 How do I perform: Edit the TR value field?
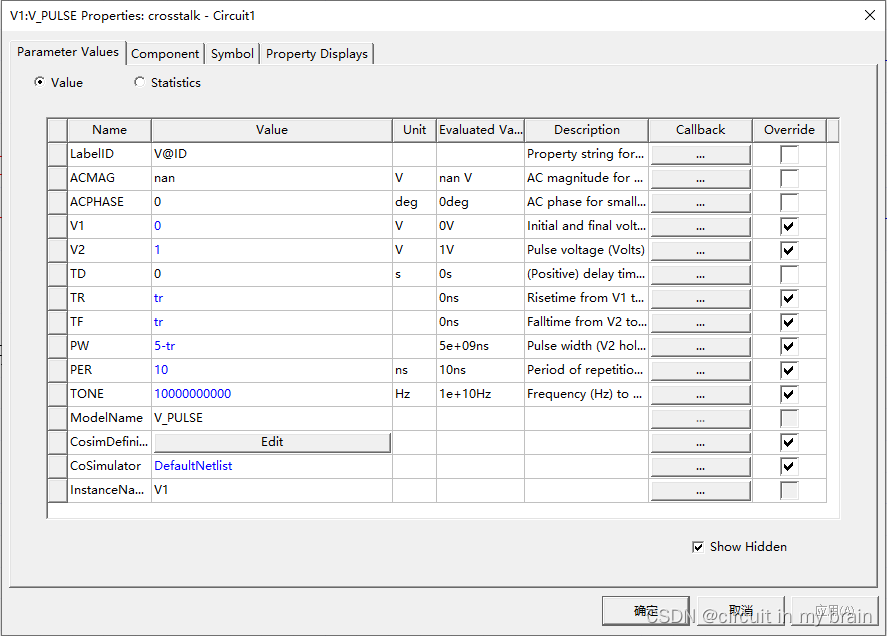tap(270, 298)
